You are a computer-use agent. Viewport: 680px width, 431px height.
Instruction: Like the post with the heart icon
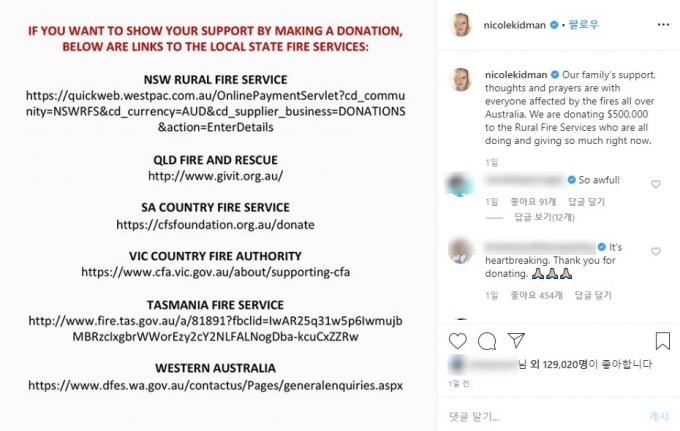tap(458, 341)
